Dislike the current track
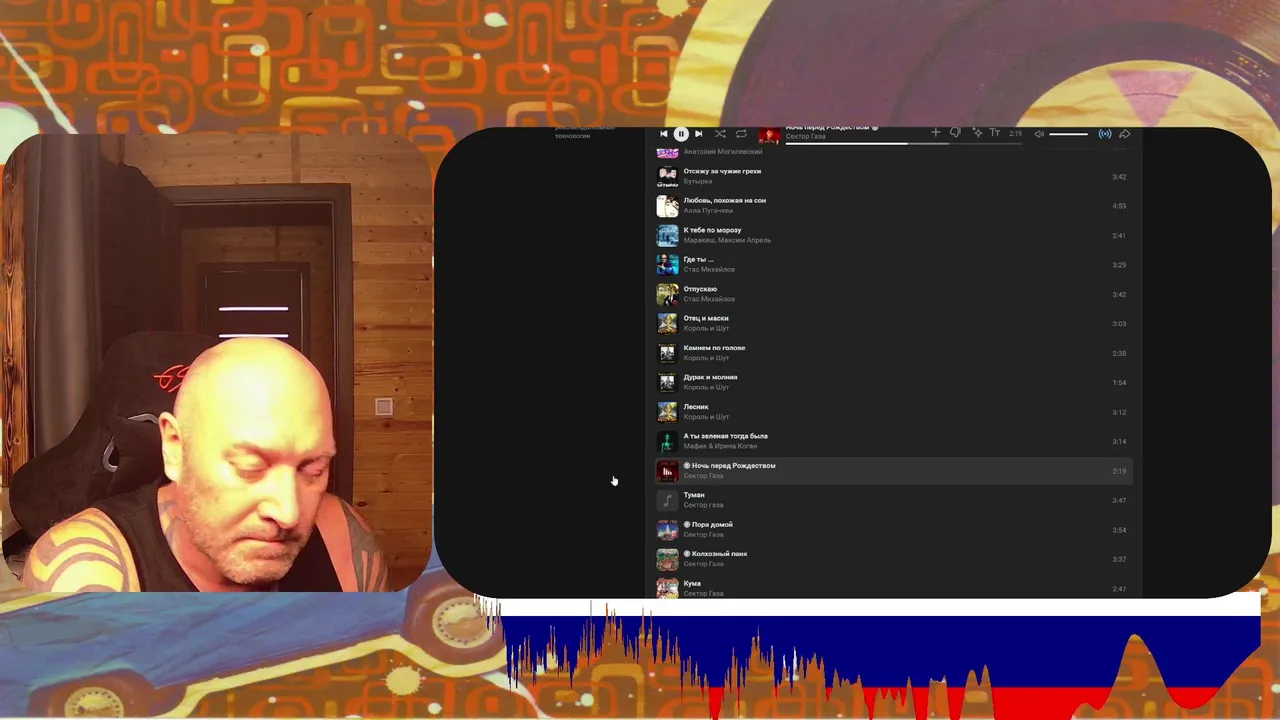Image resolution: width=1280 pixels, height=720 pixels. pos(955,133)
